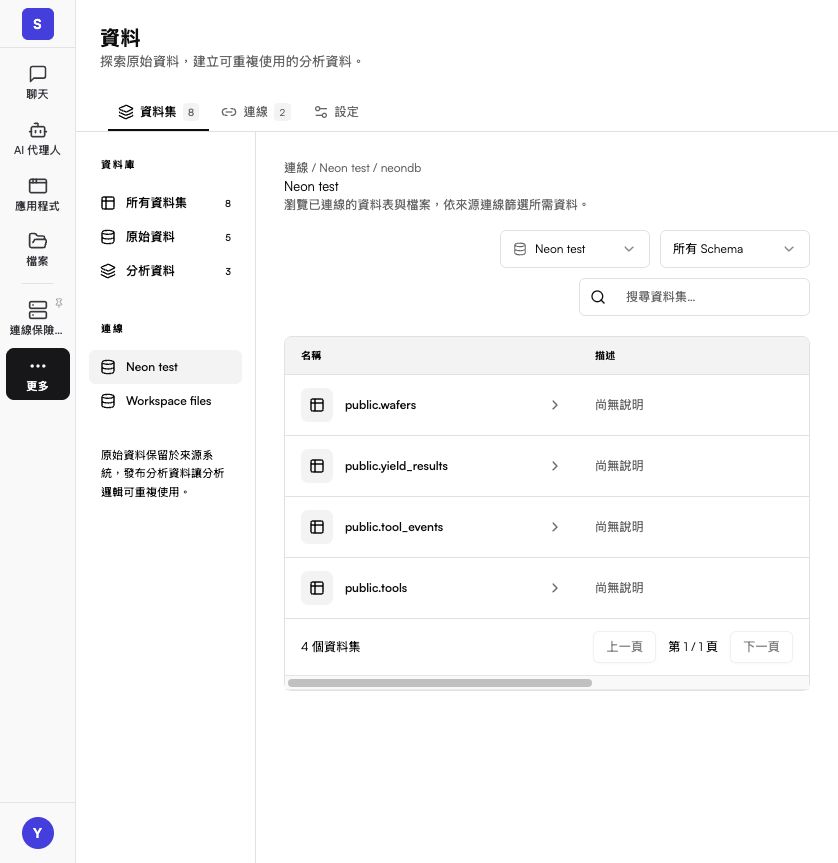Click the 設定 tab sliders icon
This screenshot has width=838, height=863.
pos(321,112)
